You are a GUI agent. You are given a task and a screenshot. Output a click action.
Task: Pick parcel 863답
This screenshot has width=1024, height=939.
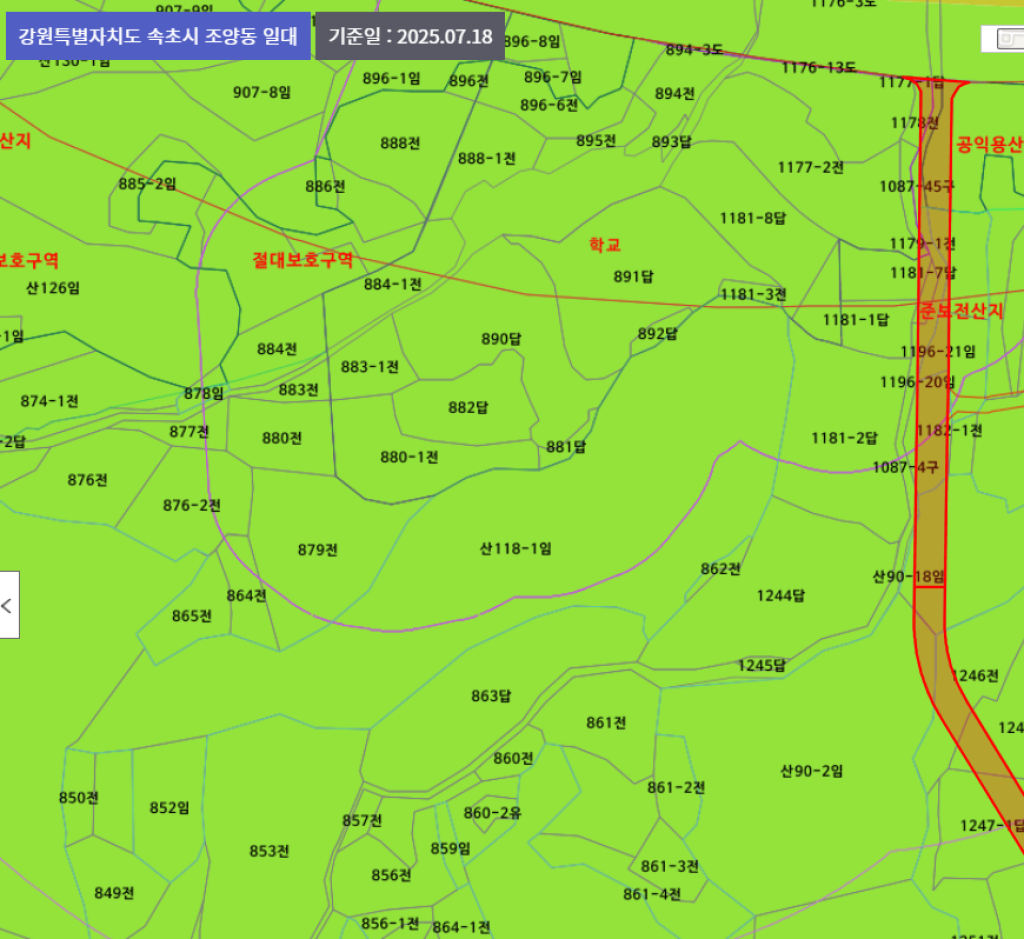tap(491, 696)
